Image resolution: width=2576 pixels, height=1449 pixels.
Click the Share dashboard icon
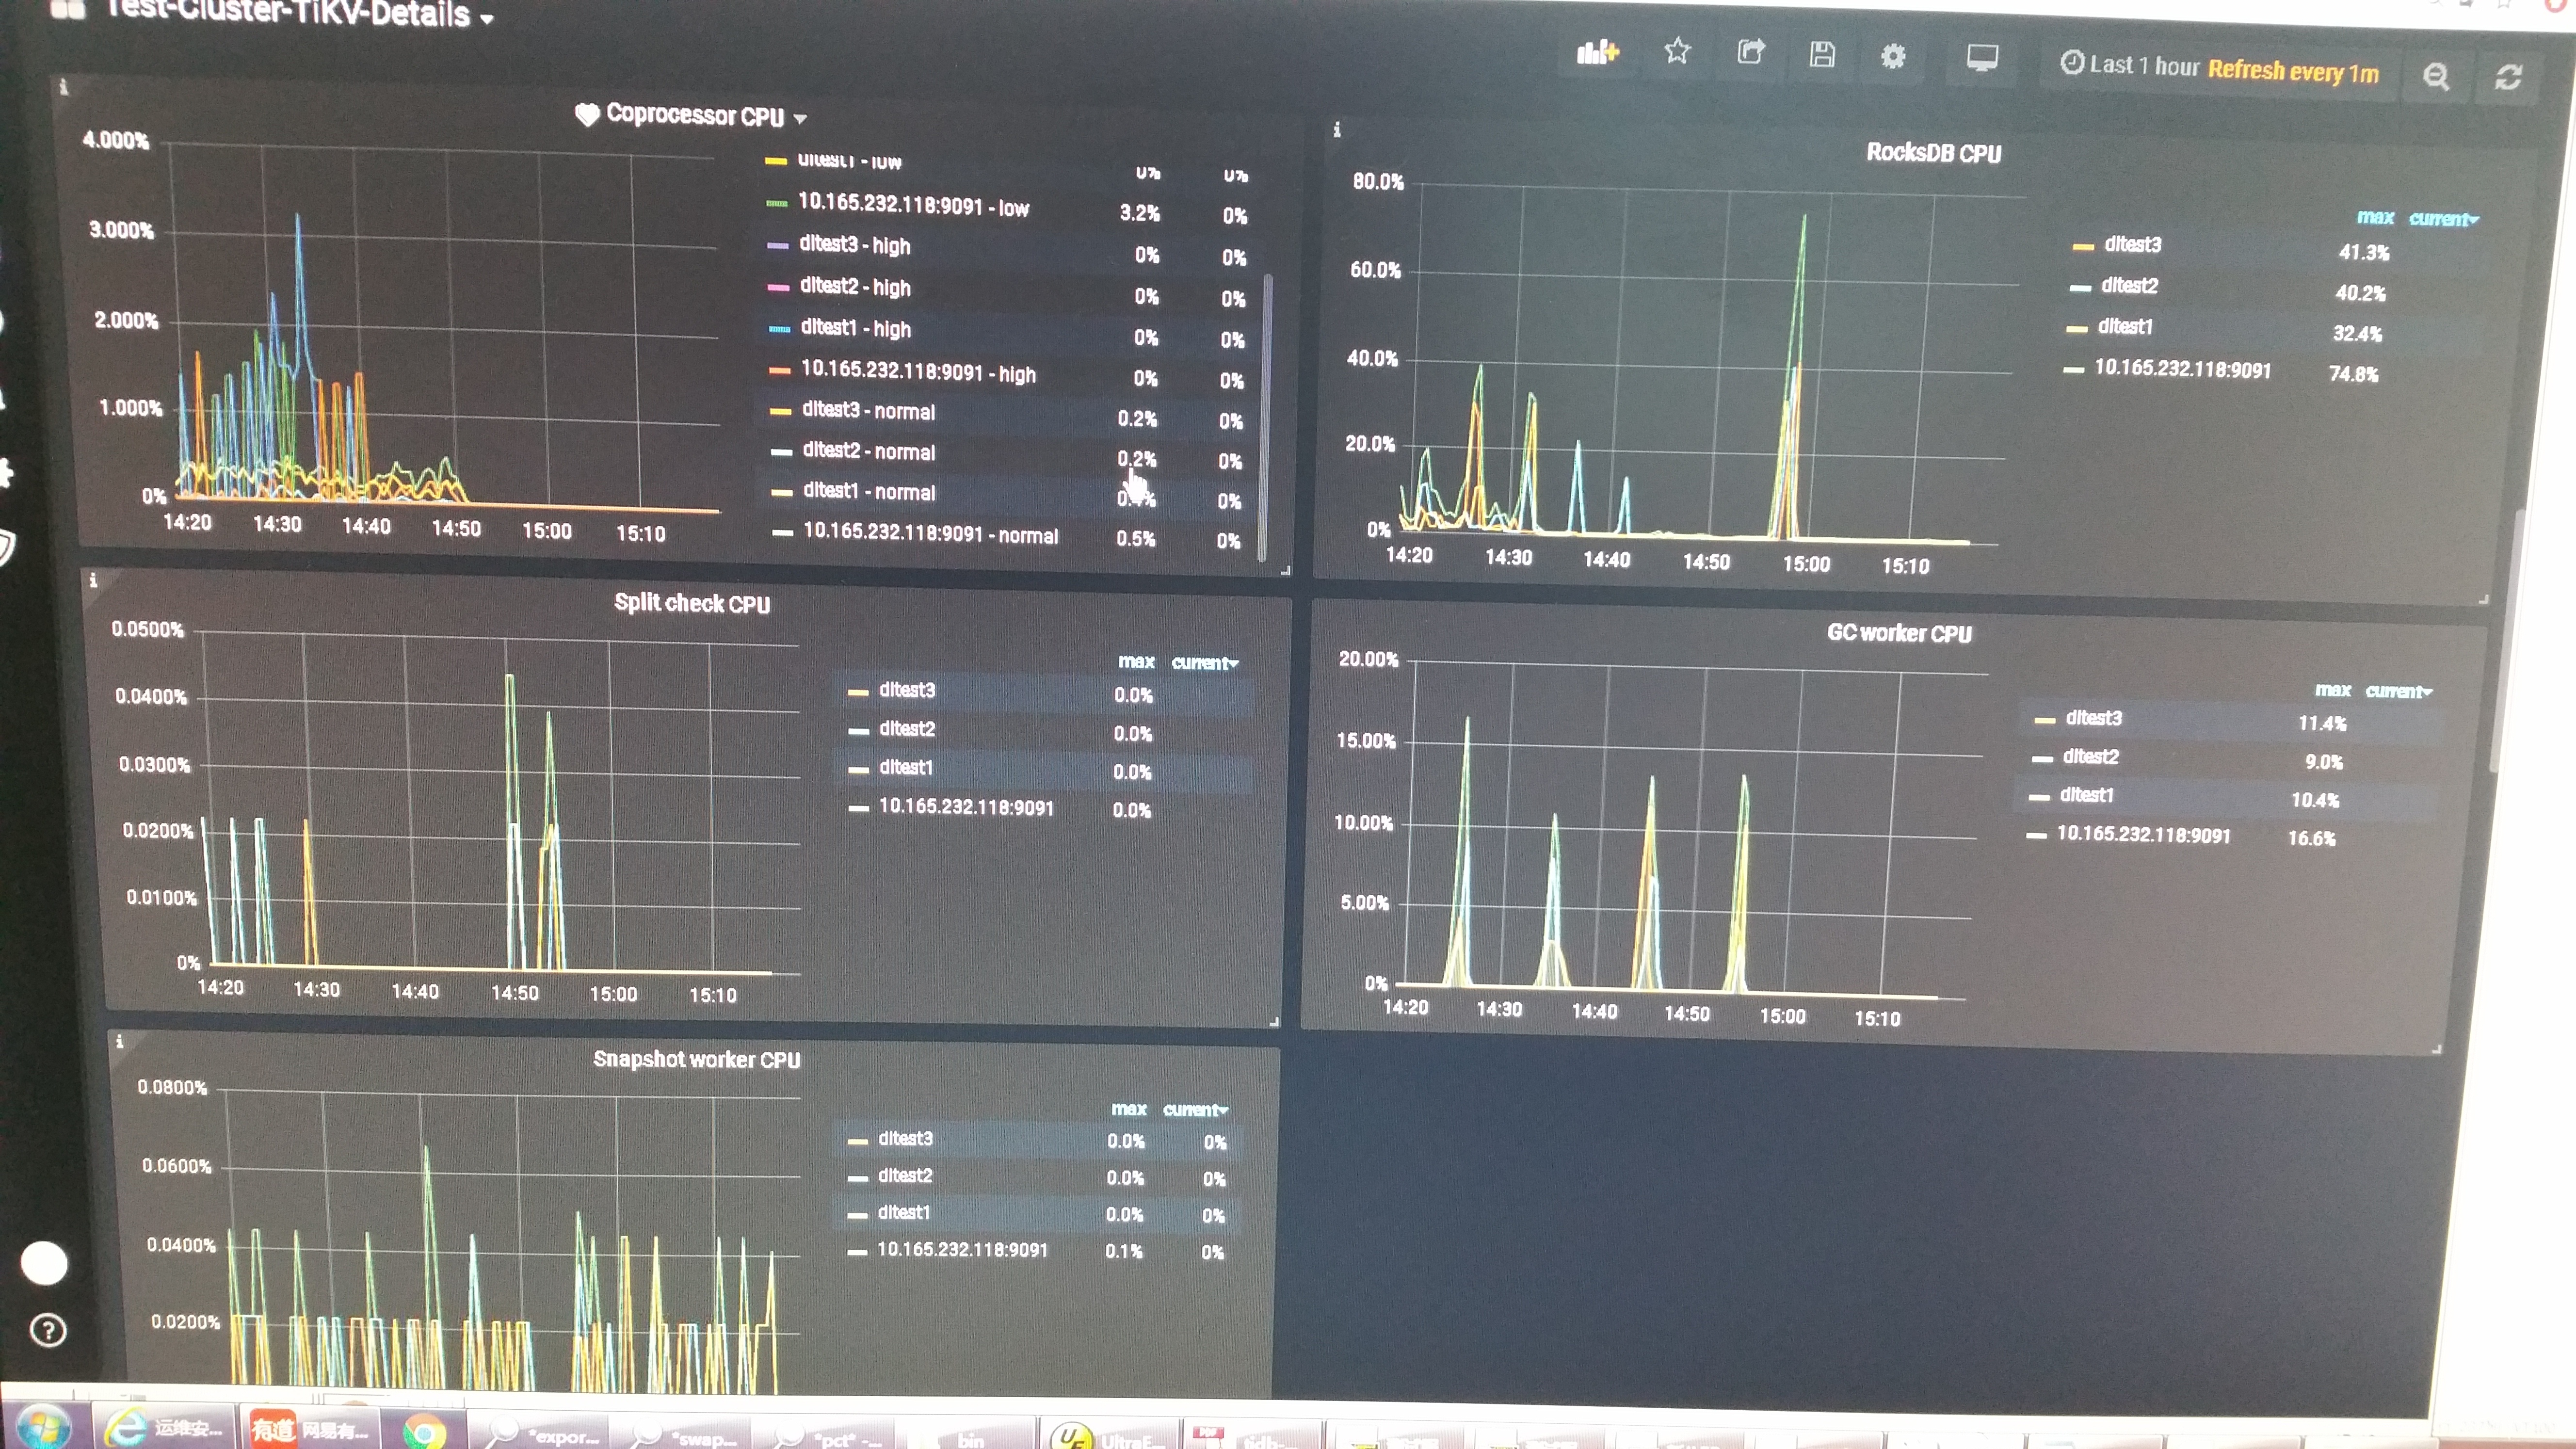(x=1750, y=52)
